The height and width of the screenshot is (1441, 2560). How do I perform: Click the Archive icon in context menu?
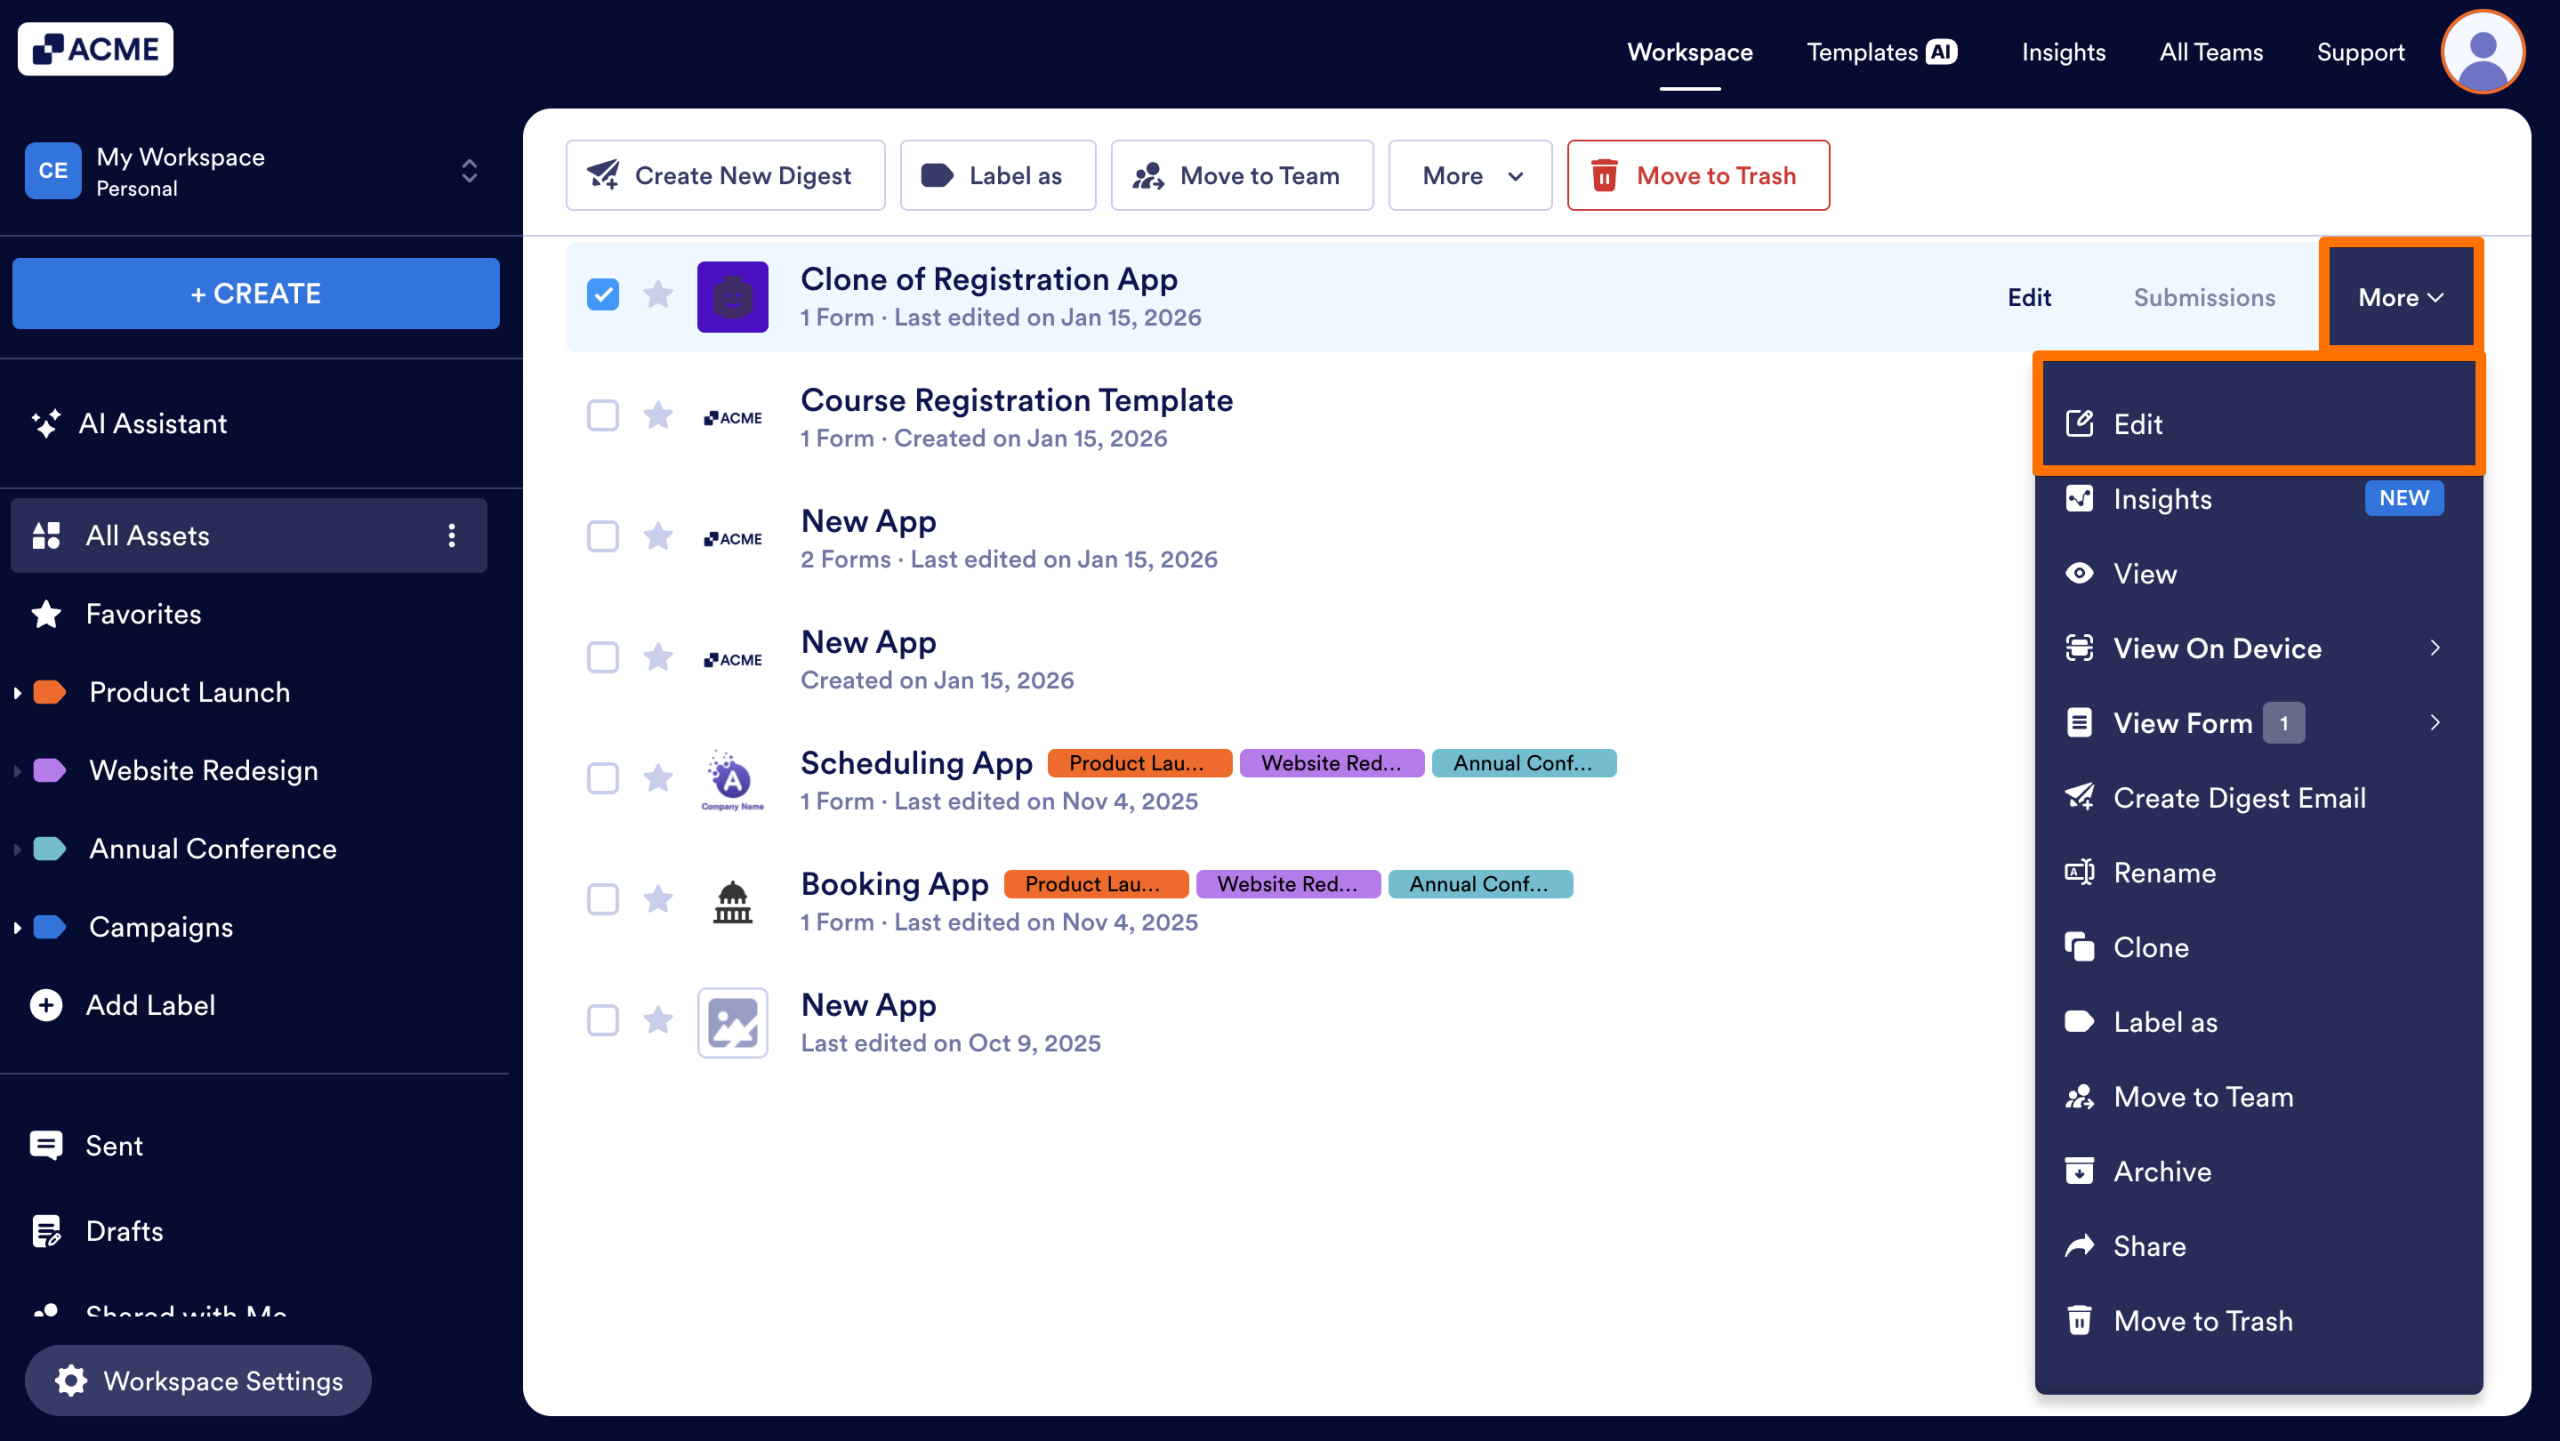point(2079,1171)
